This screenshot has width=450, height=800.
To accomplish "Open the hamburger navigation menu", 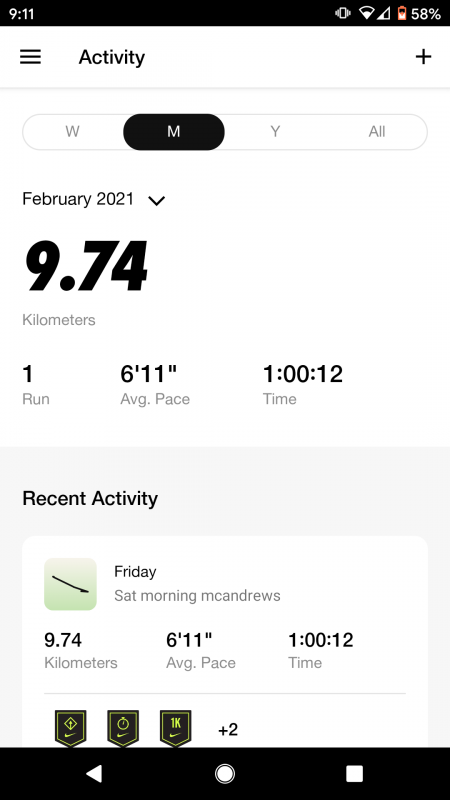I will (x=31, y=57).
